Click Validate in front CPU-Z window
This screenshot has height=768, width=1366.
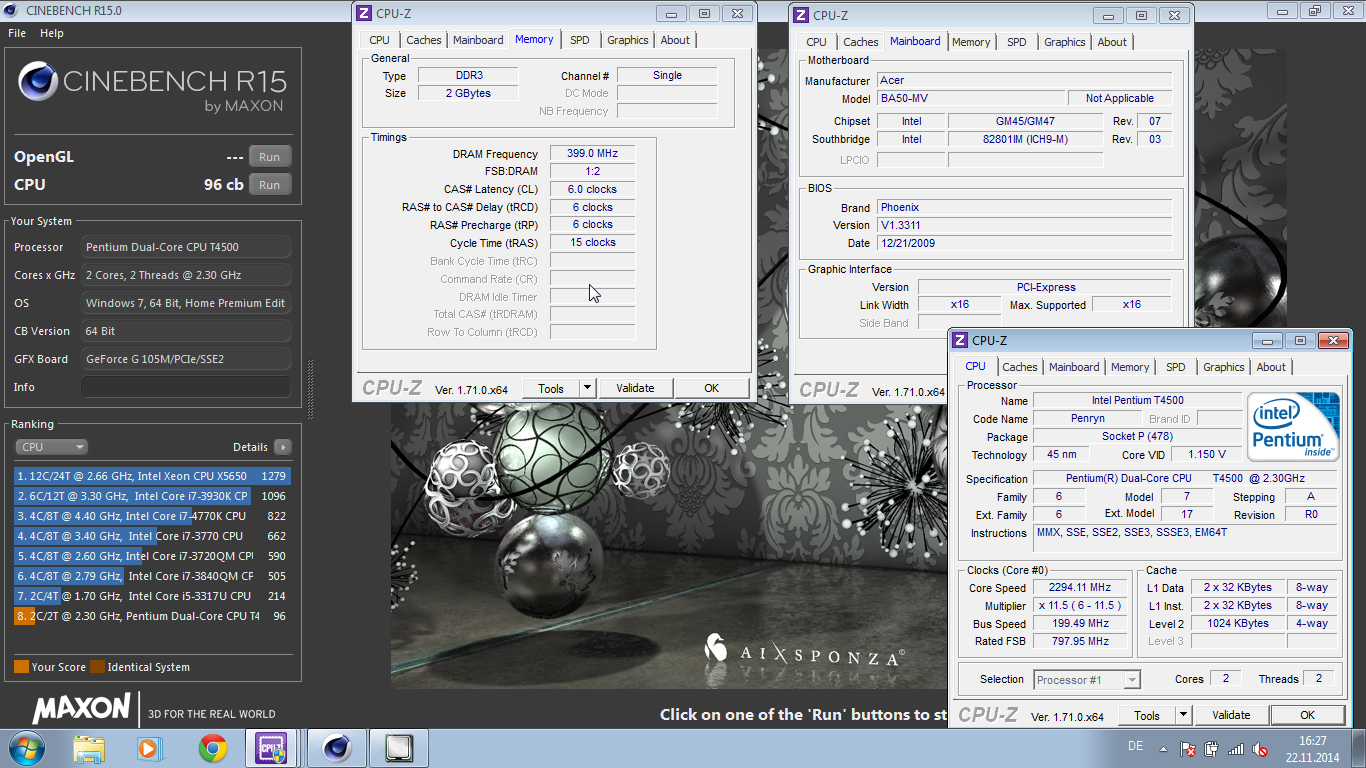click(x=1231, y=715)
